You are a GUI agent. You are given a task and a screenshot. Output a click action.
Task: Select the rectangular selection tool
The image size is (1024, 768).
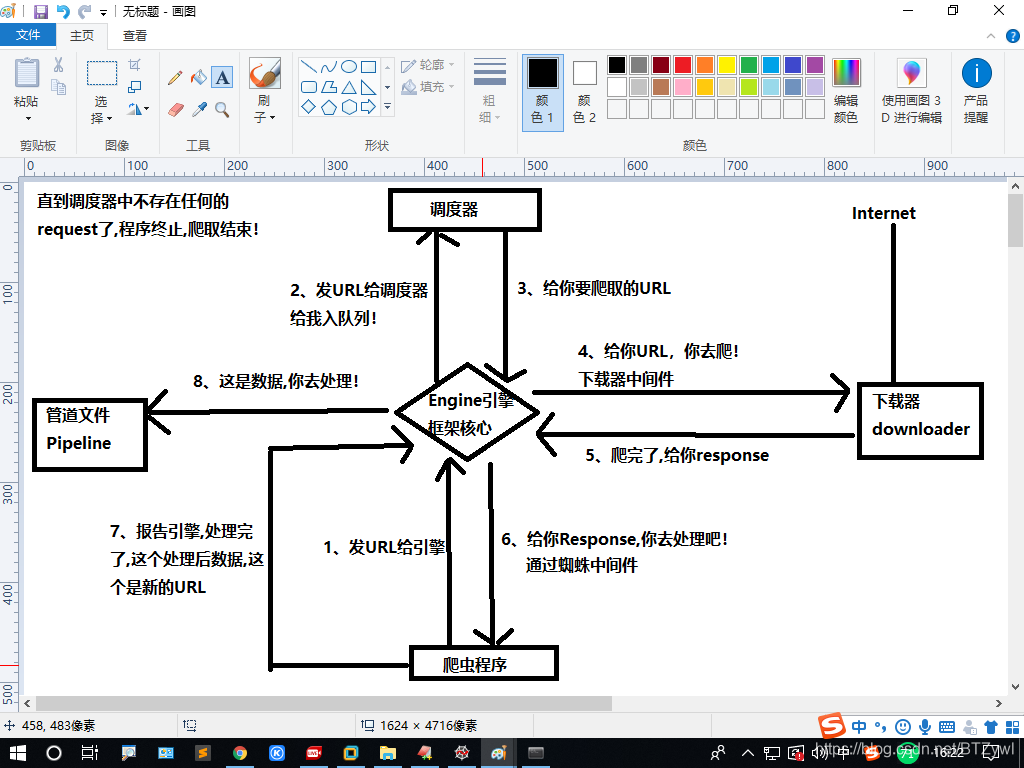[x=102, y=73]
